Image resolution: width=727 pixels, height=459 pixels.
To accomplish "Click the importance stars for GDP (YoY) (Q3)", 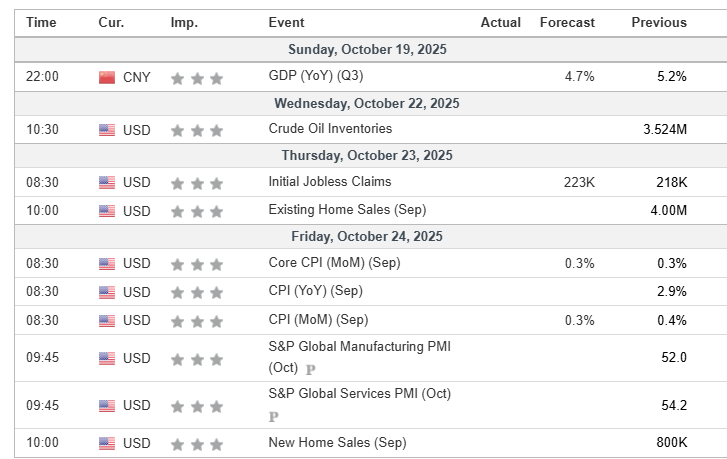I will tap(197, 78).
